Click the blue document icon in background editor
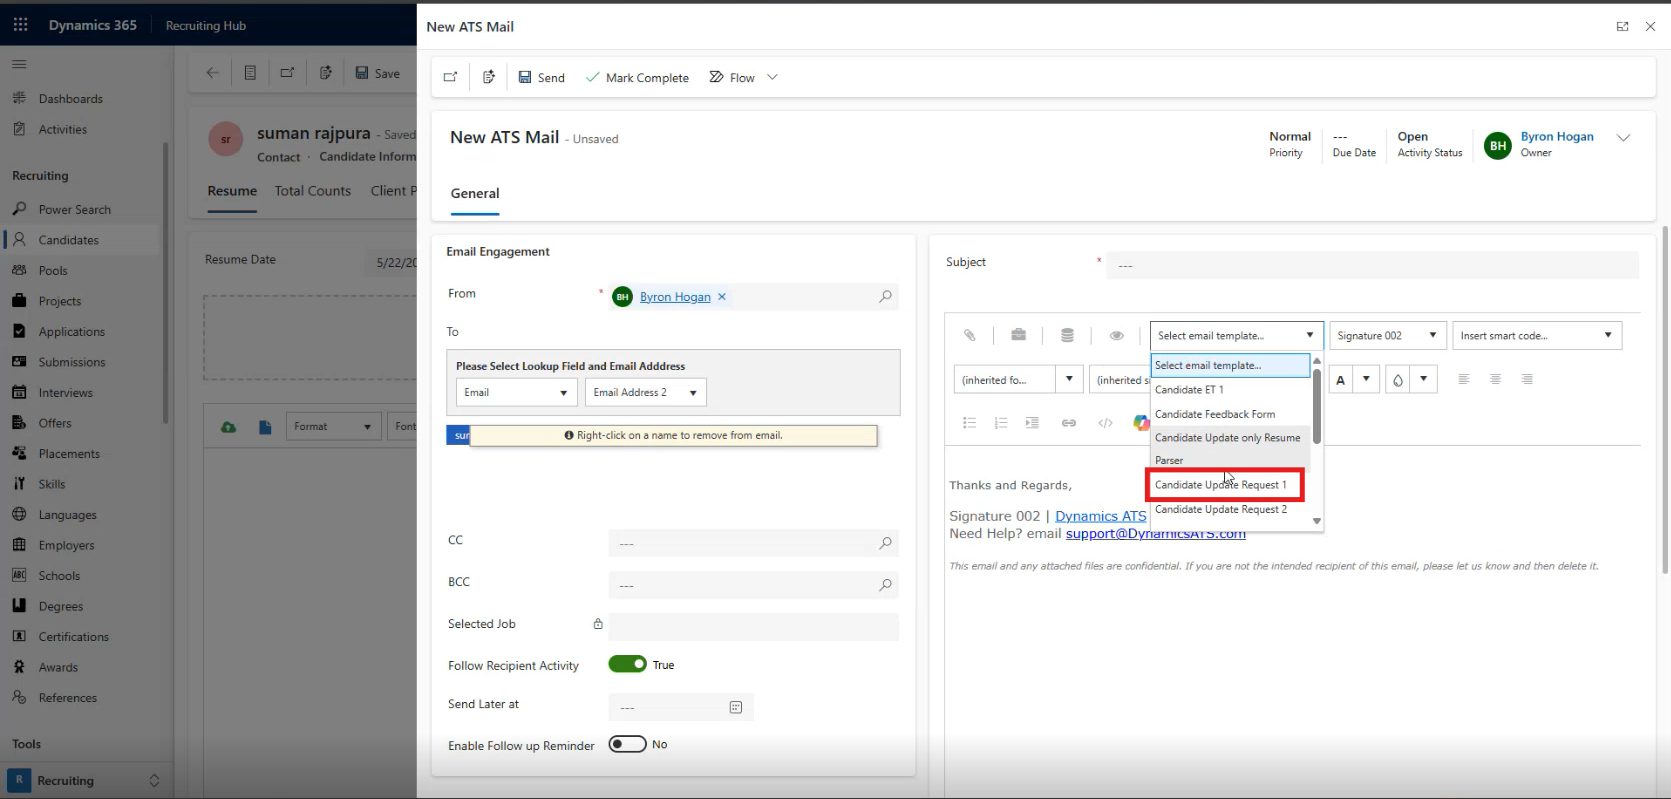The image size is (1671, 799). point(265,427)
